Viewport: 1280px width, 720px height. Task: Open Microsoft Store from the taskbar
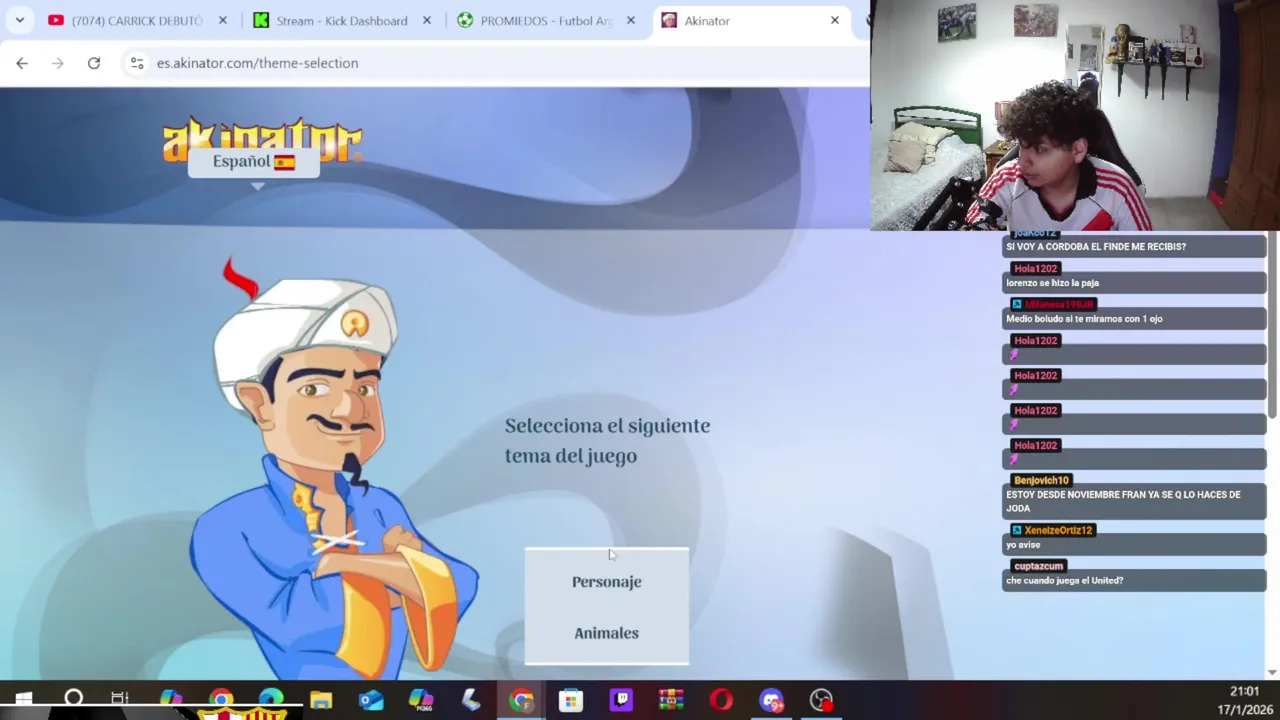571,700
